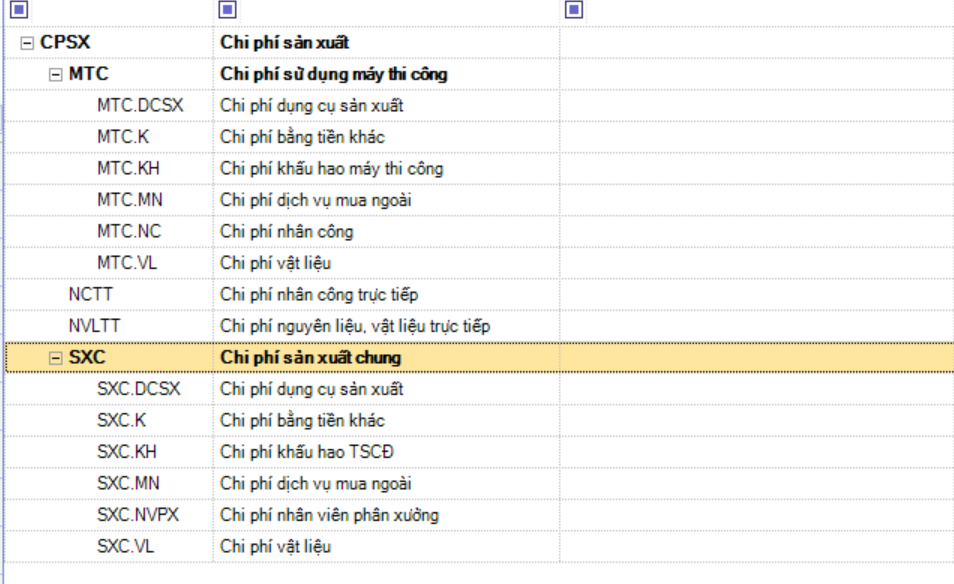Select the CPSX code row
The width and height of the screenshot is (954, 584).
click(65, 43)
